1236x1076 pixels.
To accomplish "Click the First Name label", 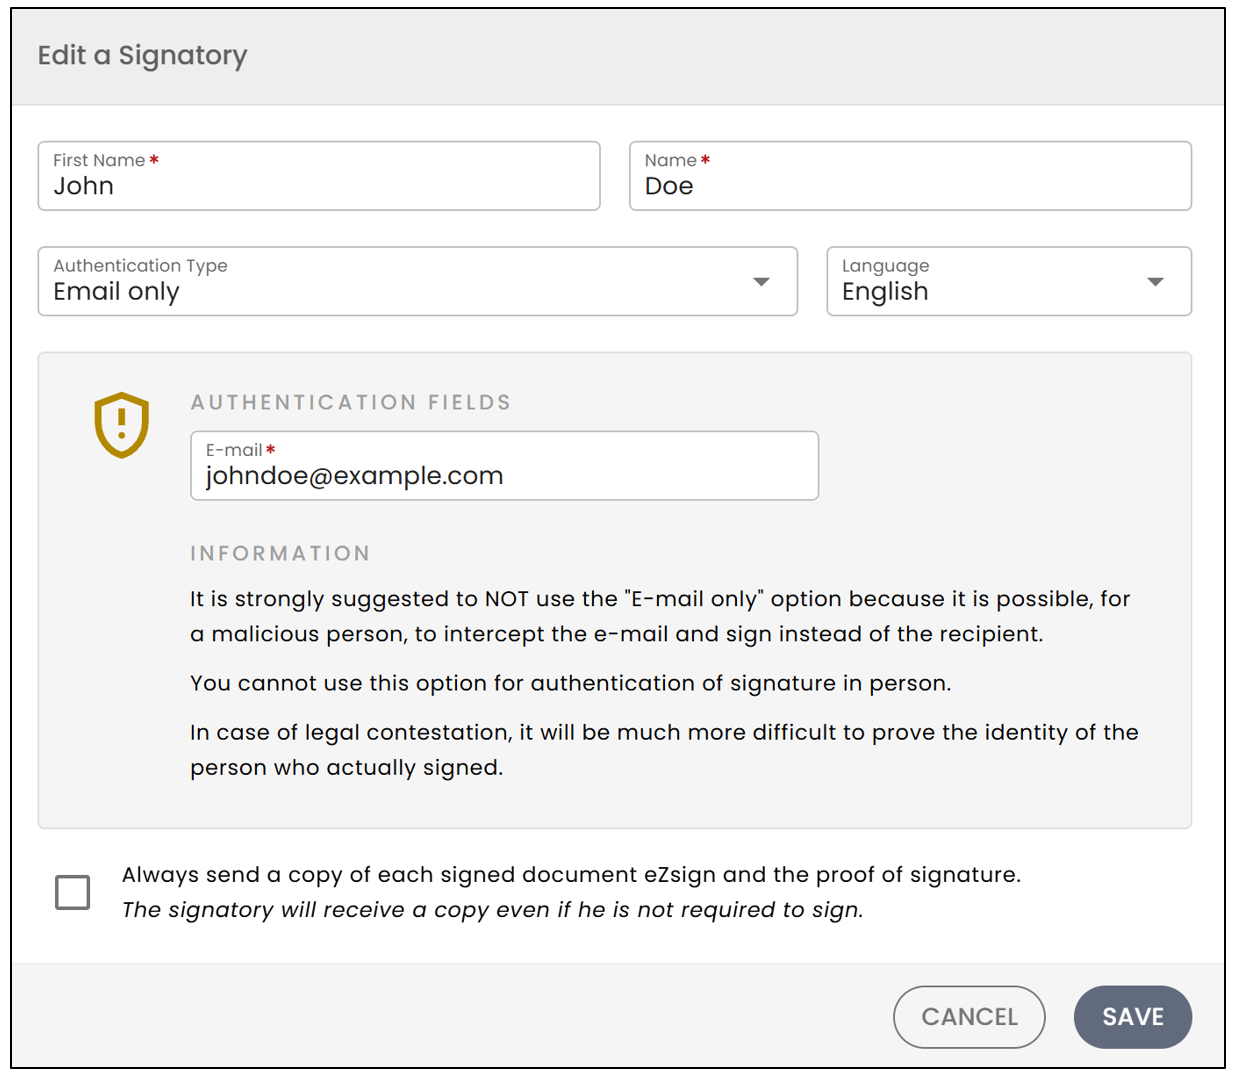I will click(99, 160).
